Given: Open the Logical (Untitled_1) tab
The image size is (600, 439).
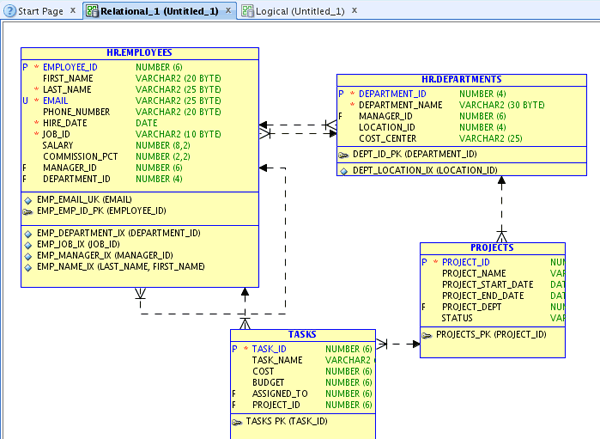Looking at the screenshot, I should point(299,11).
